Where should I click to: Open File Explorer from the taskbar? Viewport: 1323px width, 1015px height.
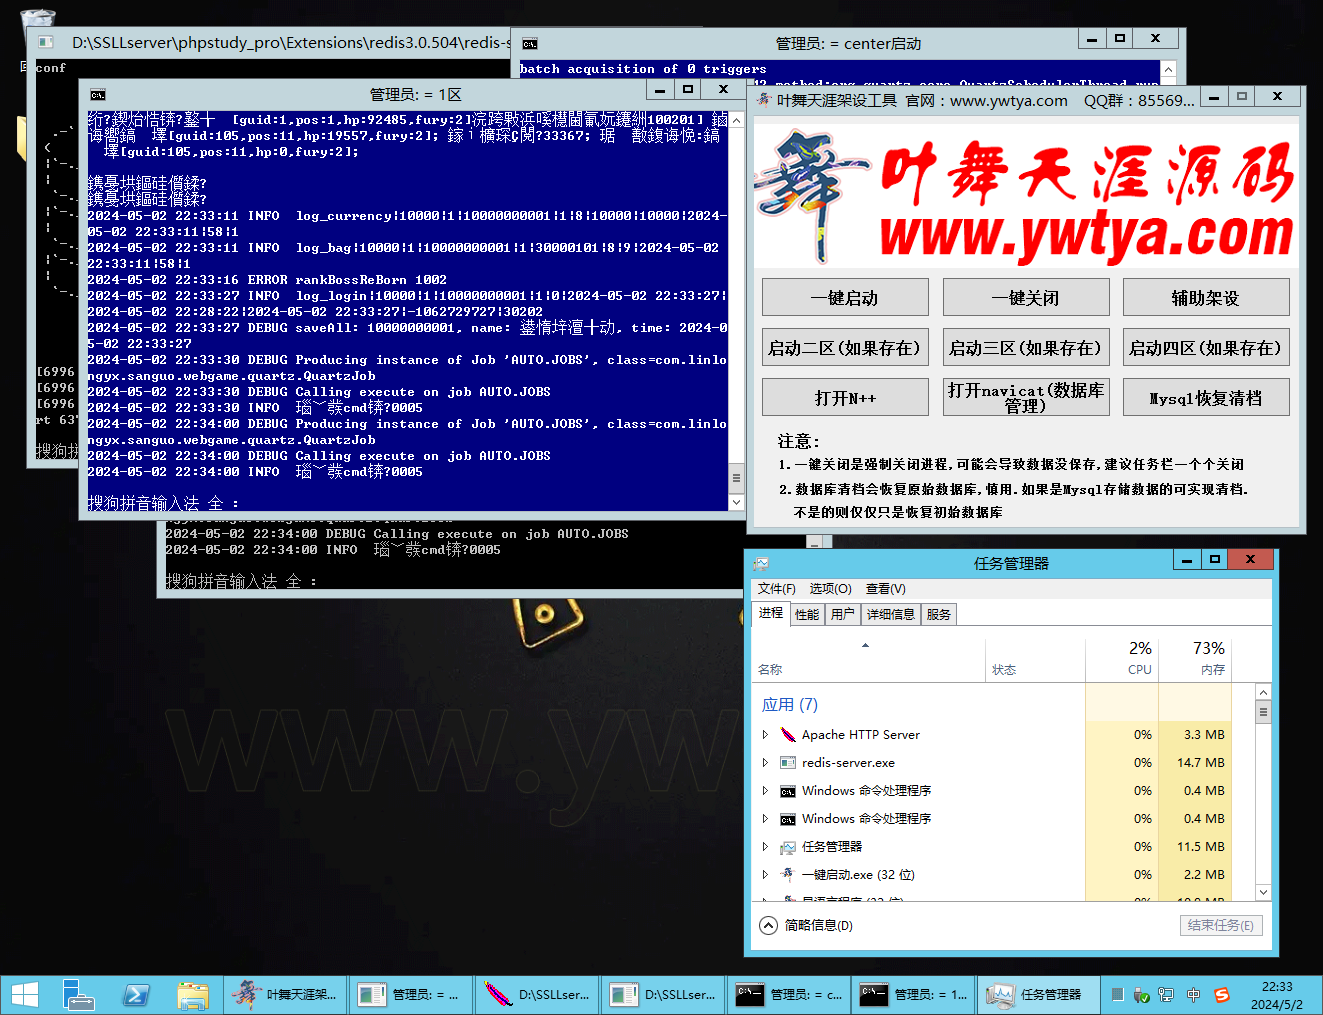click(193, 995)
